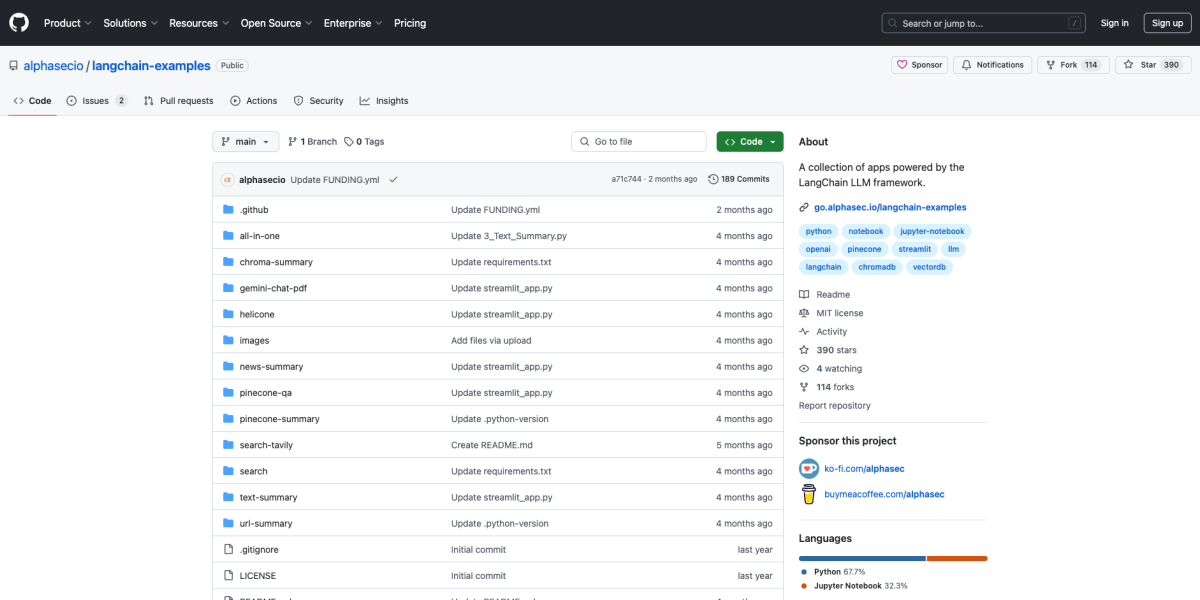Open the green Code dropdown button
Image resolution: width=1200 pixels, height=600 pixels.
[750, 142]
